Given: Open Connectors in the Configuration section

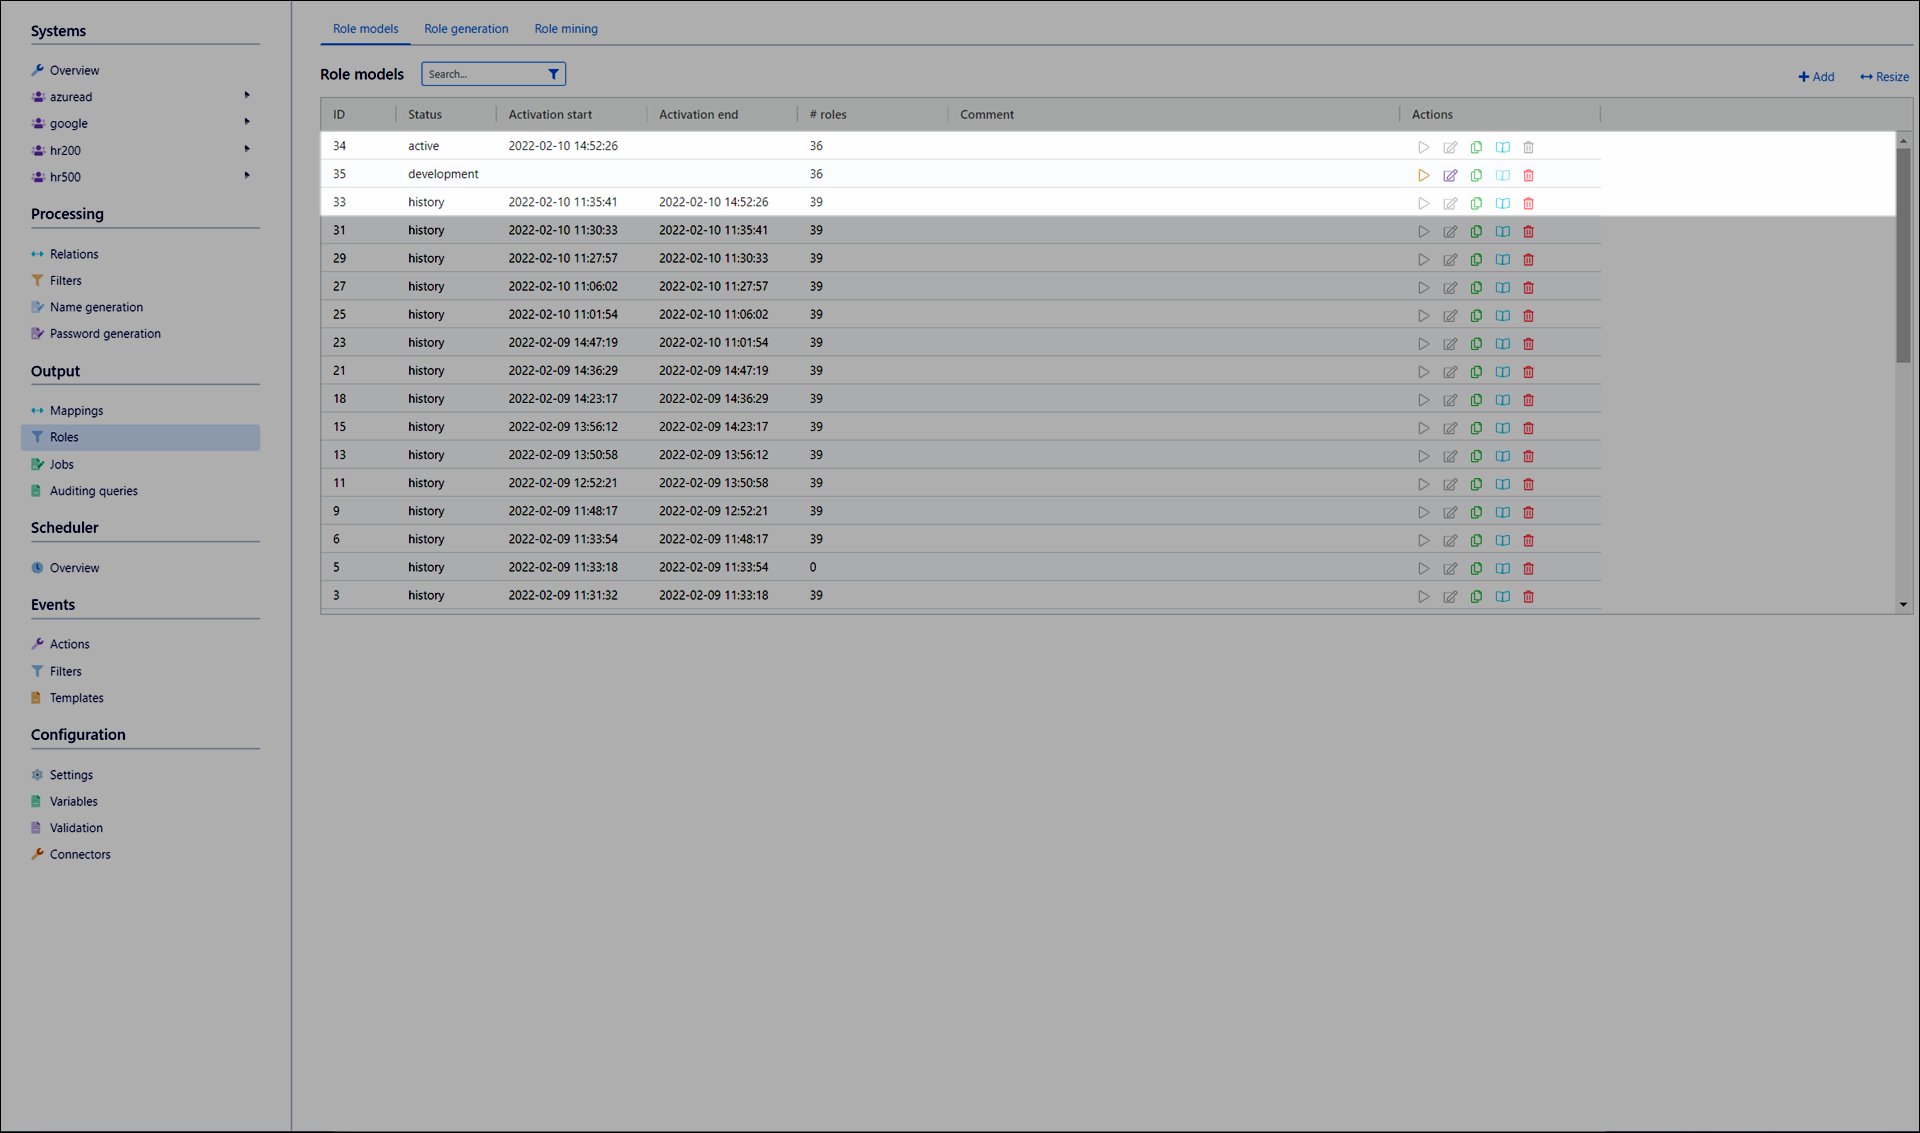Looking at the screenshot, I should pos(80,854).
